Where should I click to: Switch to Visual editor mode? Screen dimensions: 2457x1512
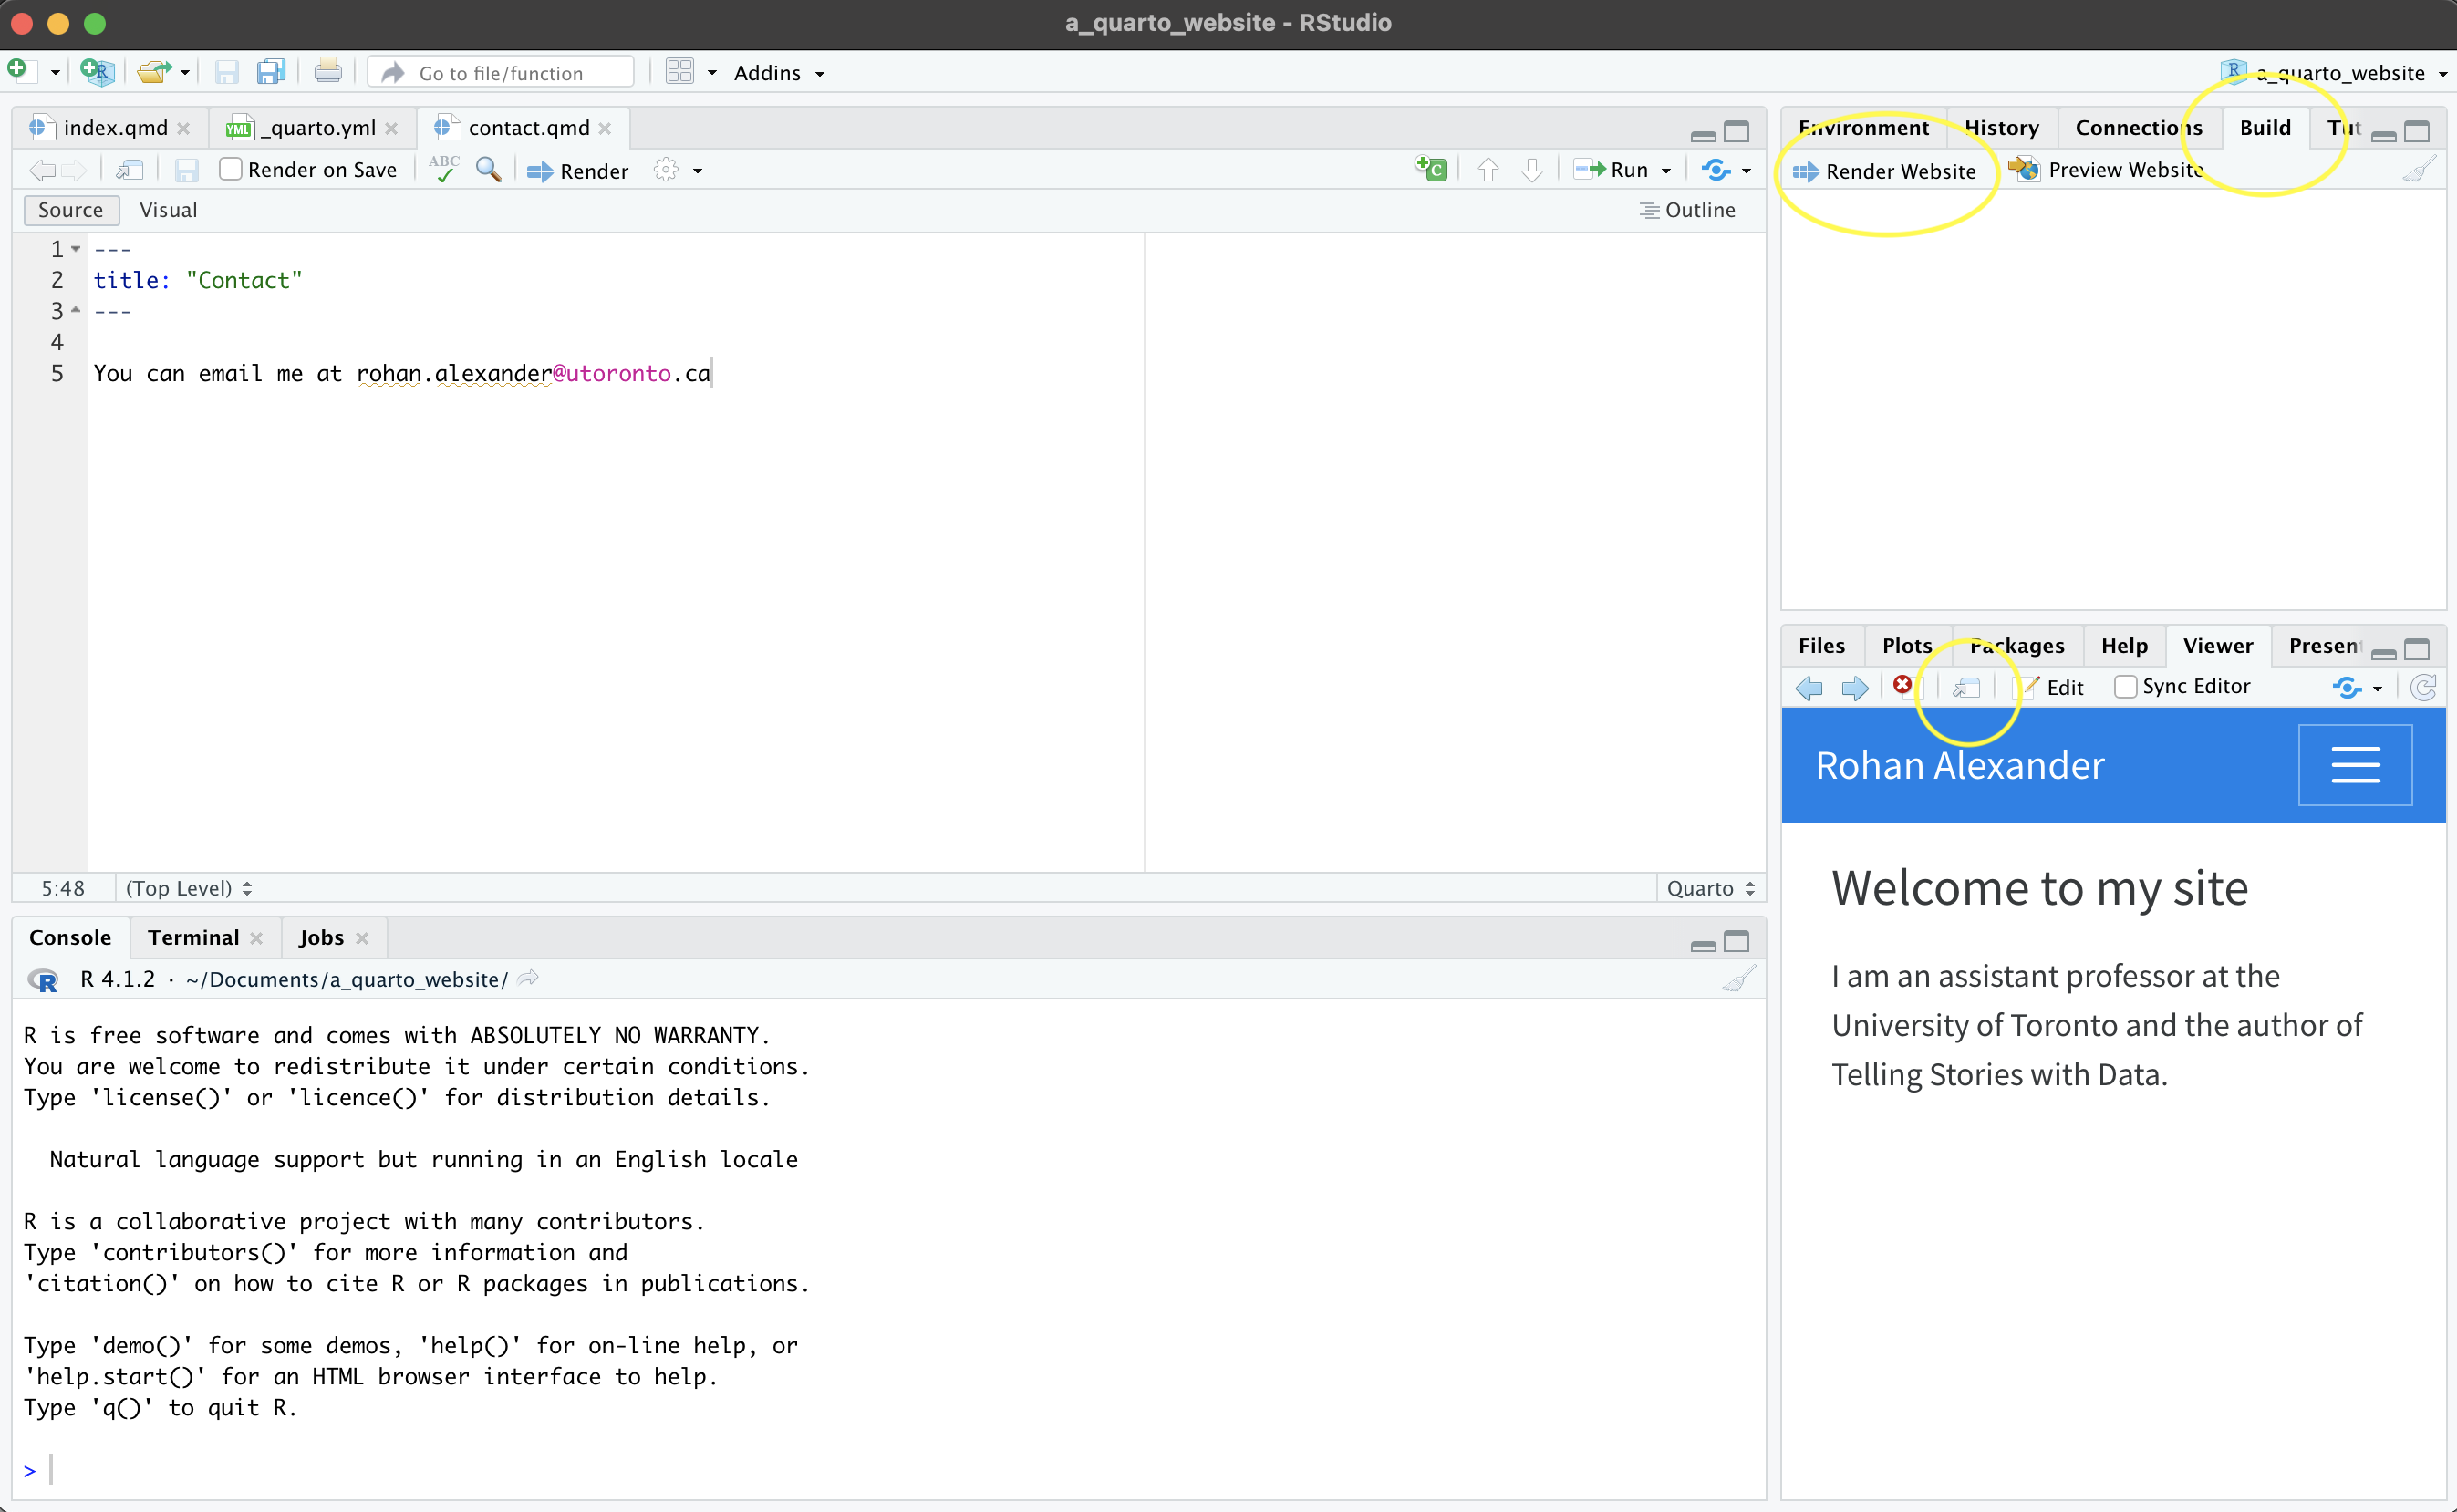pos(168,210)
